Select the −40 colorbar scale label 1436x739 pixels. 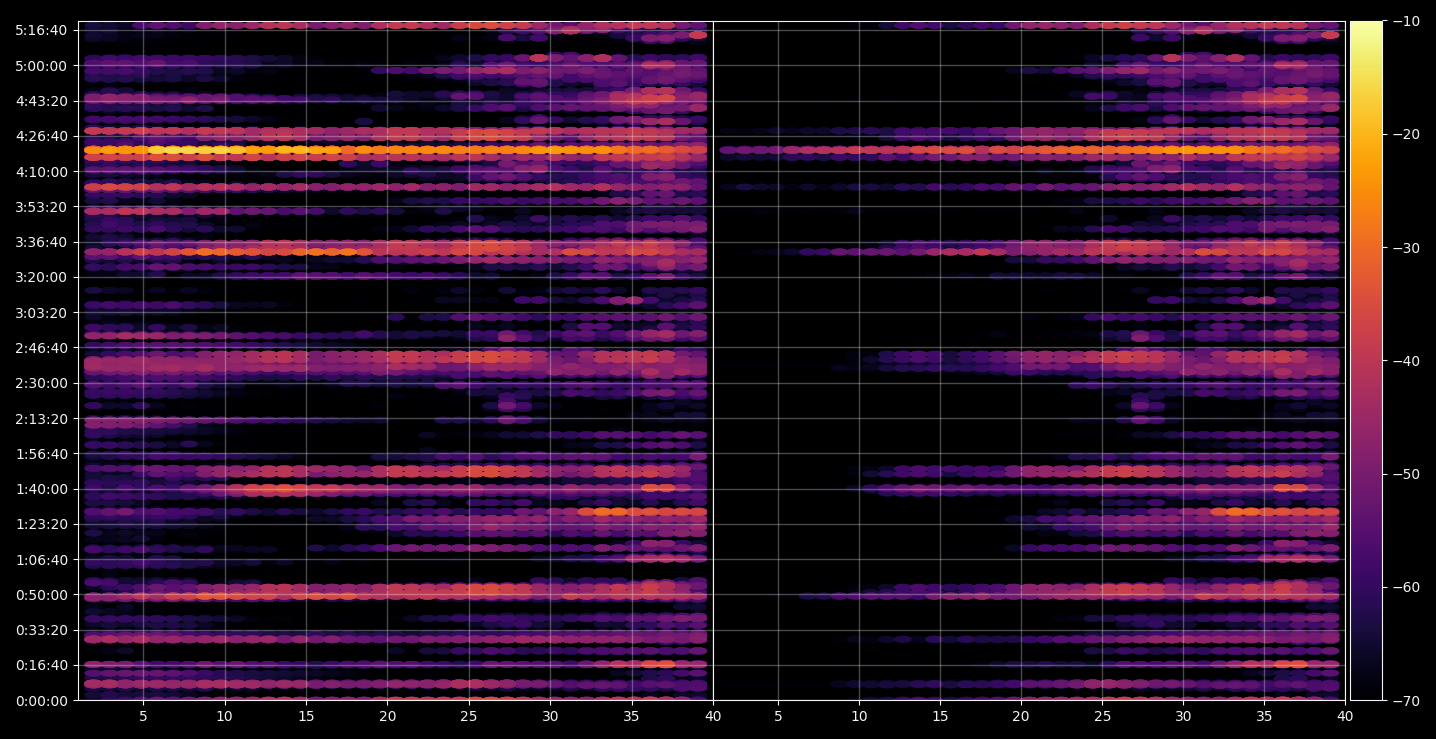click(1406, 361)
